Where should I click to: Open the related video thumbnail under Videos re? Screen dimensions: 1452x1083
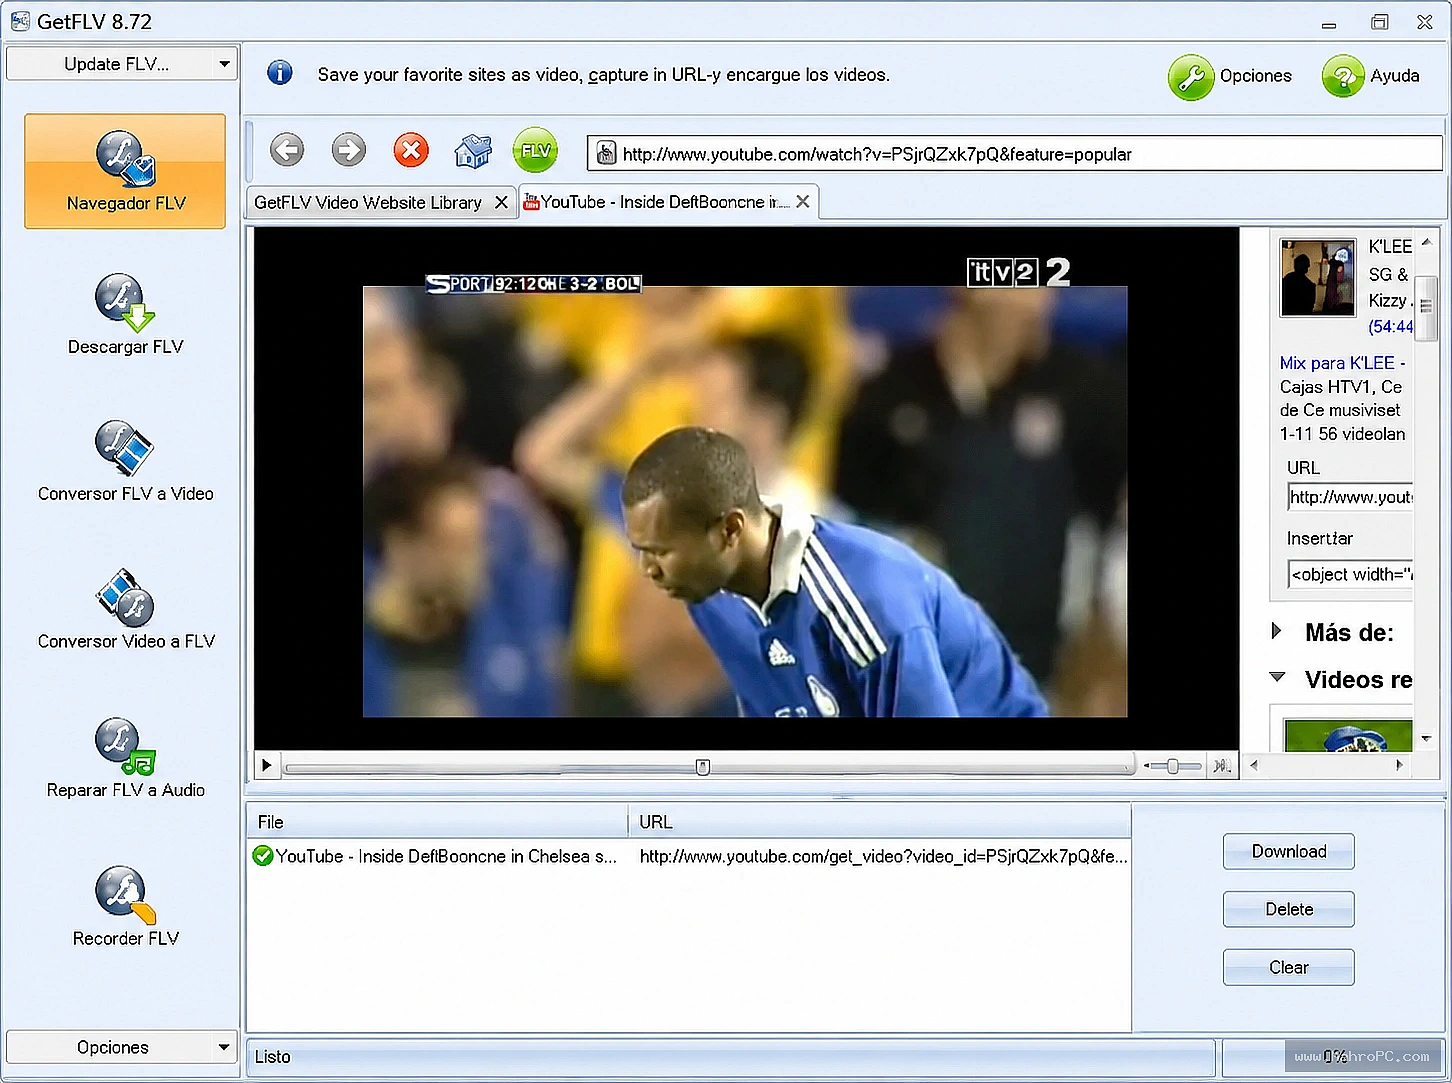point(1348,736)
